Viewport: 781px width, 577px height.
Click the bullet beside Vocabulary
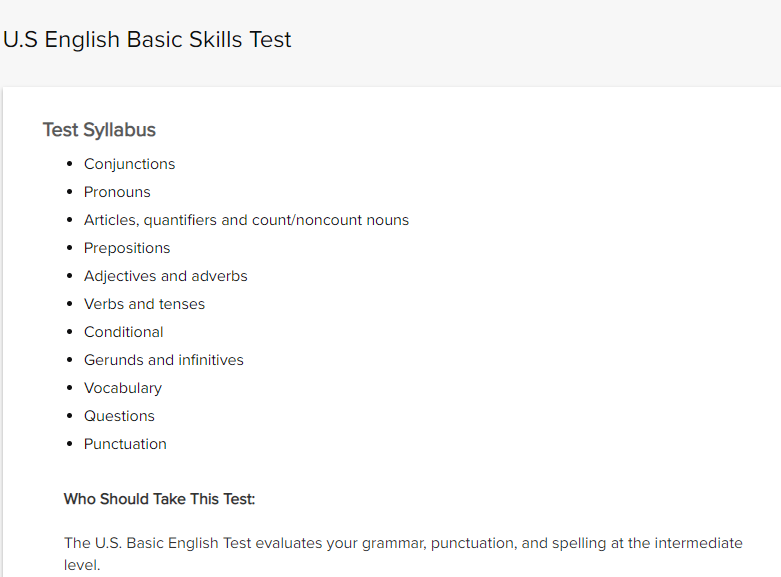[69, 388]
